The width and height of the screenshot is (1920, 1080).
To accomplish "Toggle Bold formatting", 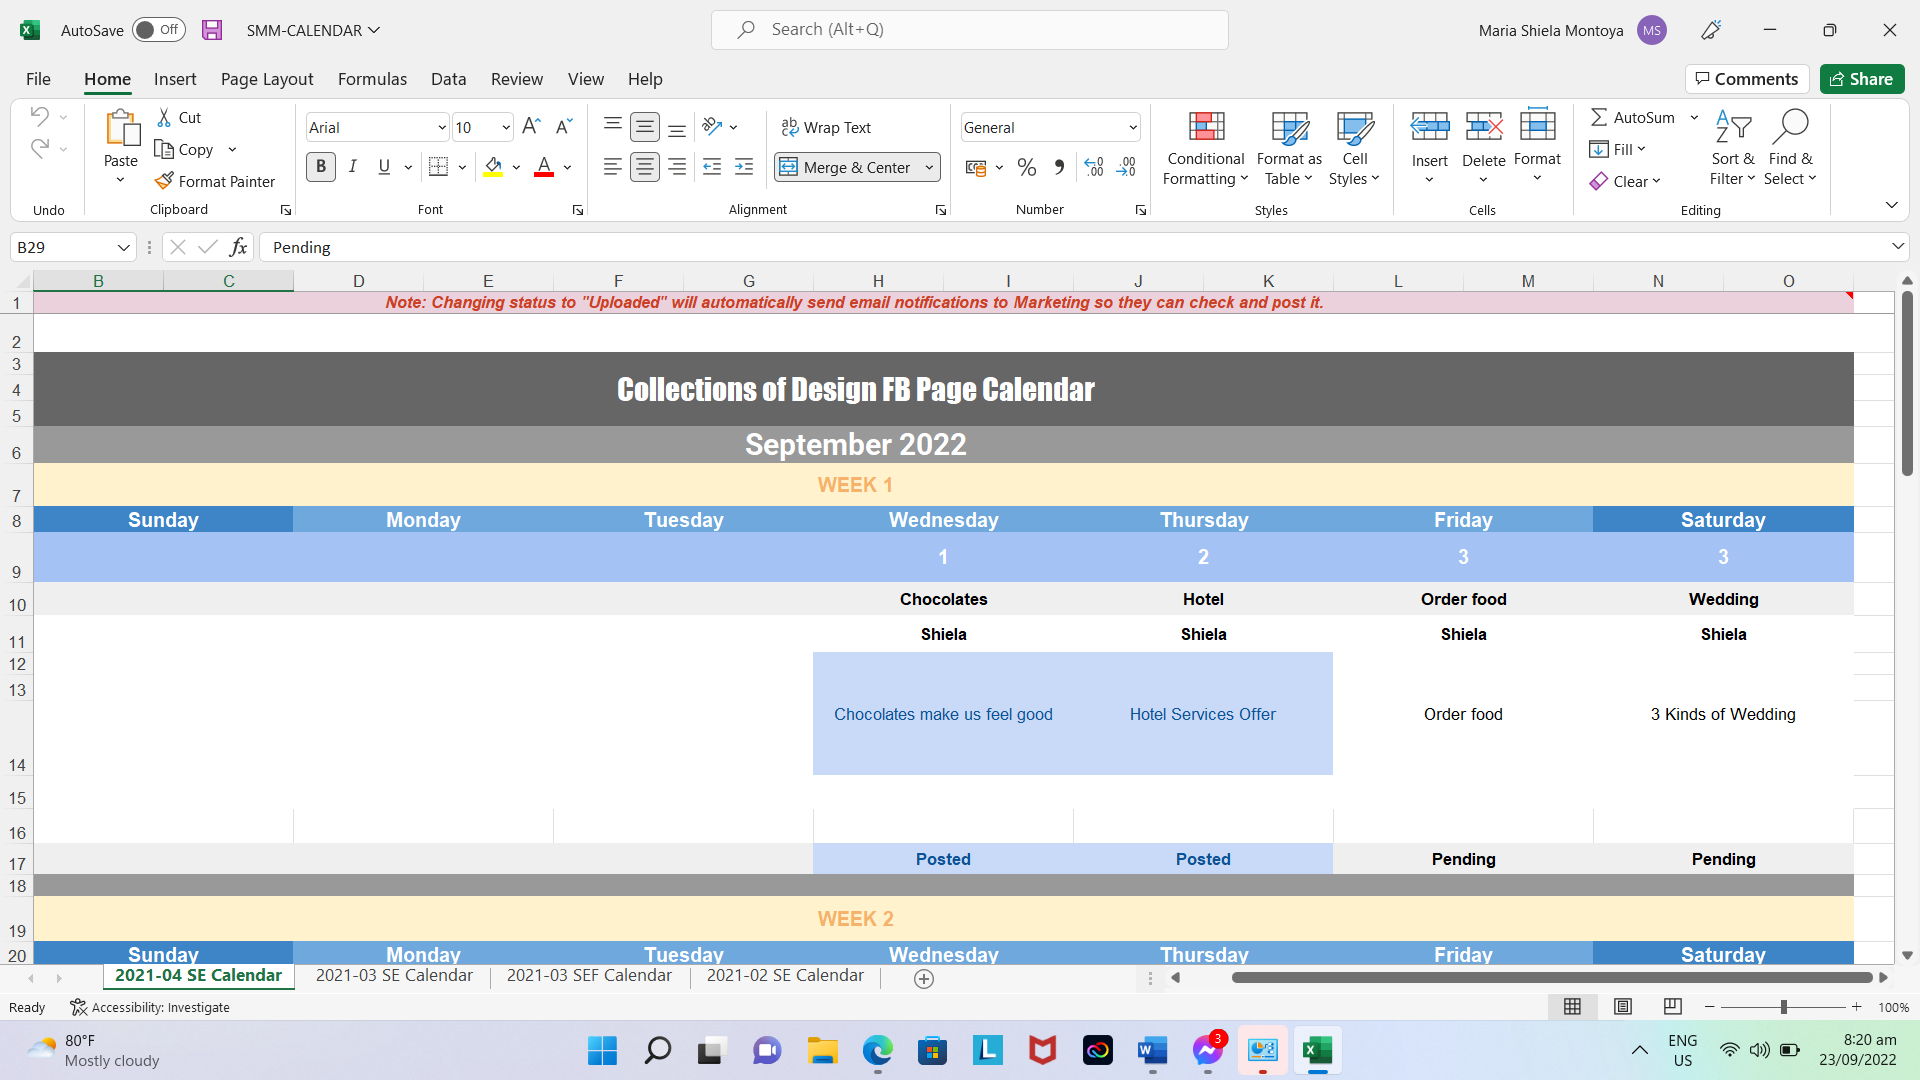I will tap(321, 167).
